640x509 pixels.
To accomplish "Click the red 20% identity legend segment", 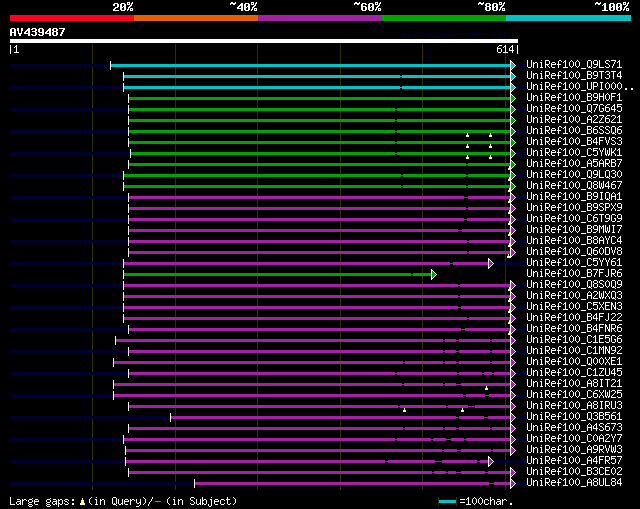I will pos(72,18).
